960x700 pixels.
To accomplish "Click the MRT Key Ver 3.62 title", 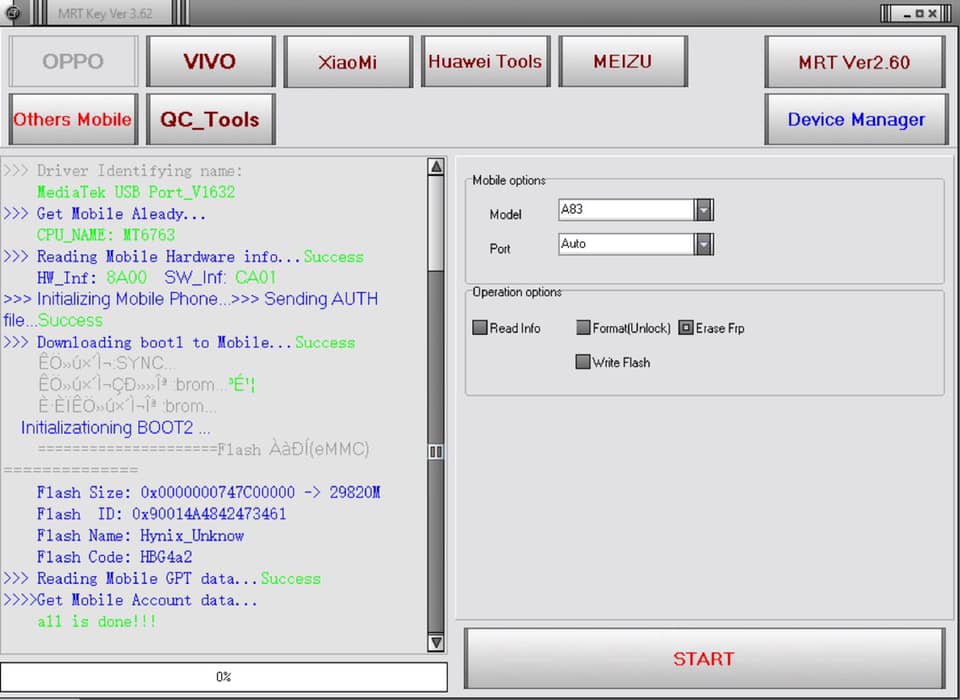I will pyautogui.click(x=105, y=13).
